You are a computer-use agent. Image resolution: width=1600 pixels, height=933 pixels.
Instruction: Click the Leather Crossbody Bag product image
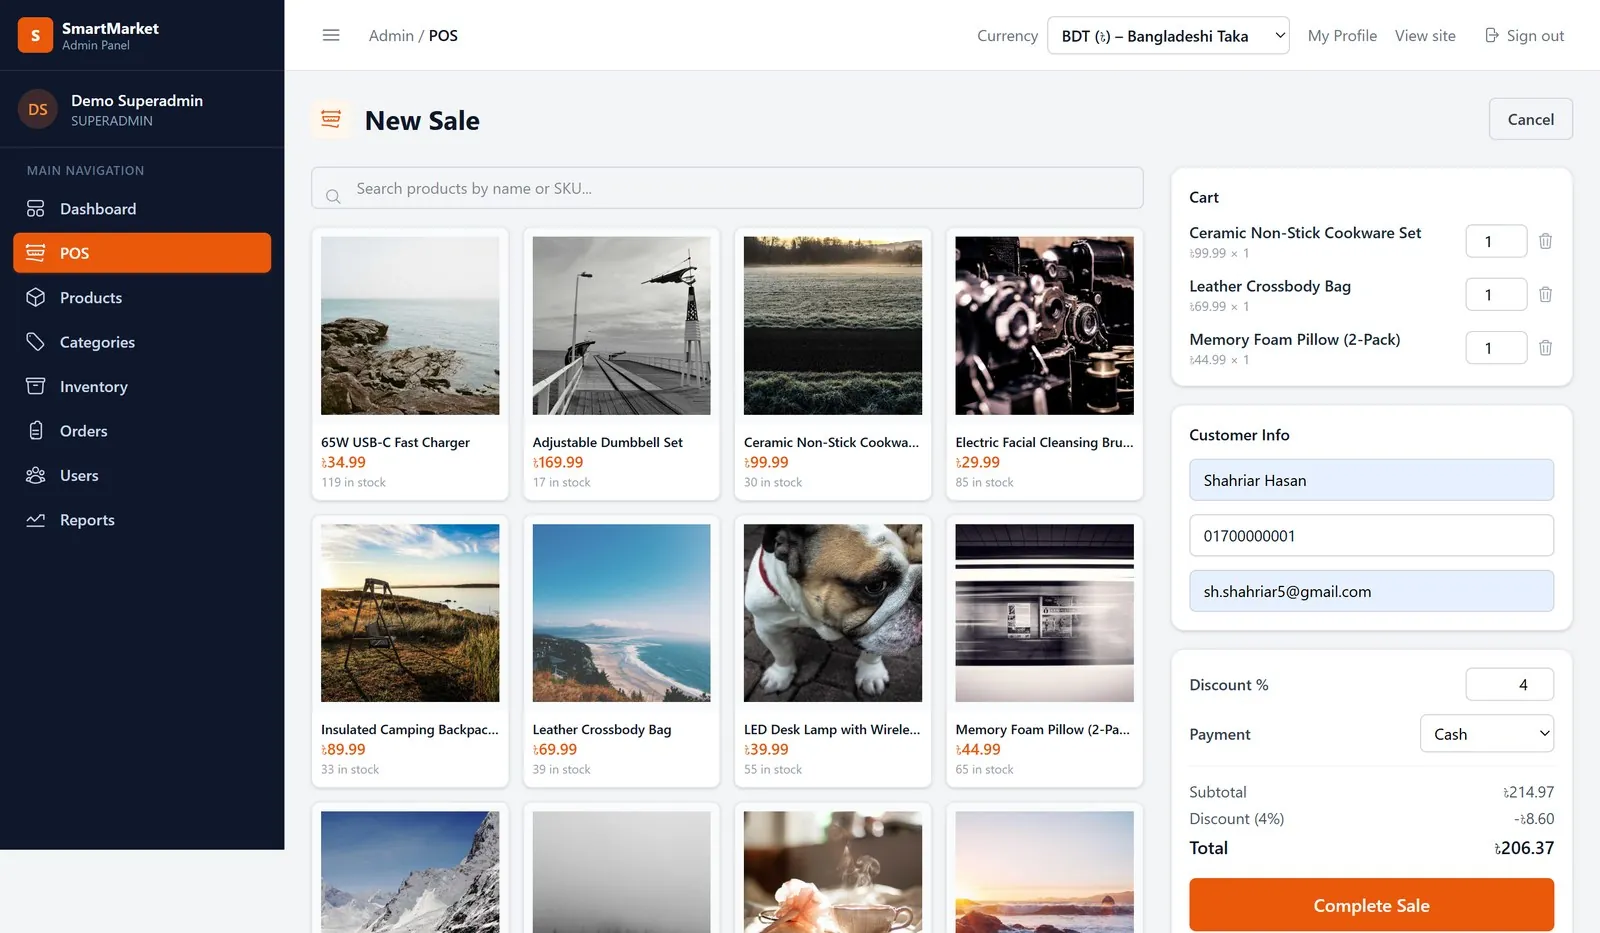pyautogui.click(x=621, y=613)
